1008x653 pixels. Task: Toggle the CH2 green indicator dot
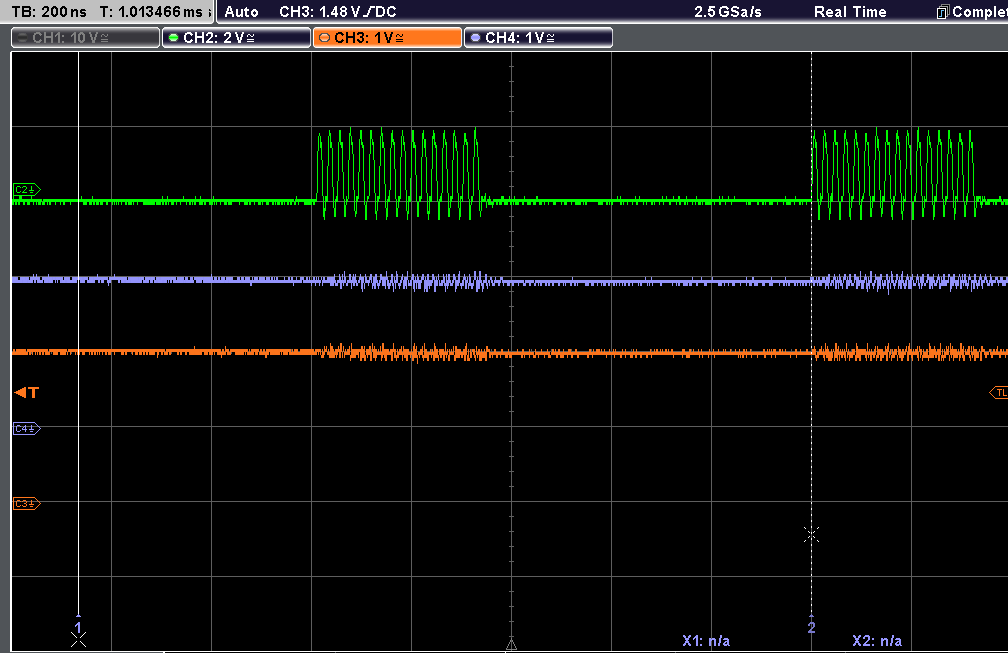173,38
